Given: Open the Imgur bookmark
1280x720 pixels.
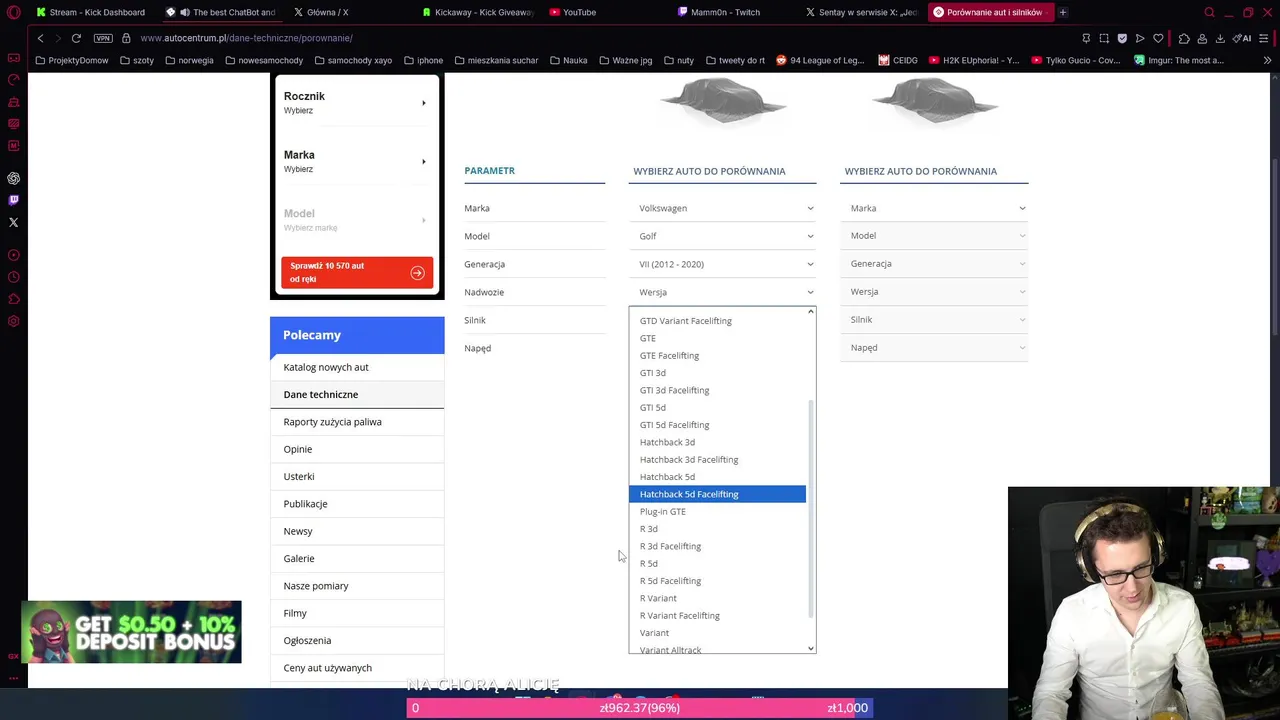Looking at the screenshot, I should click(1179, 60).
